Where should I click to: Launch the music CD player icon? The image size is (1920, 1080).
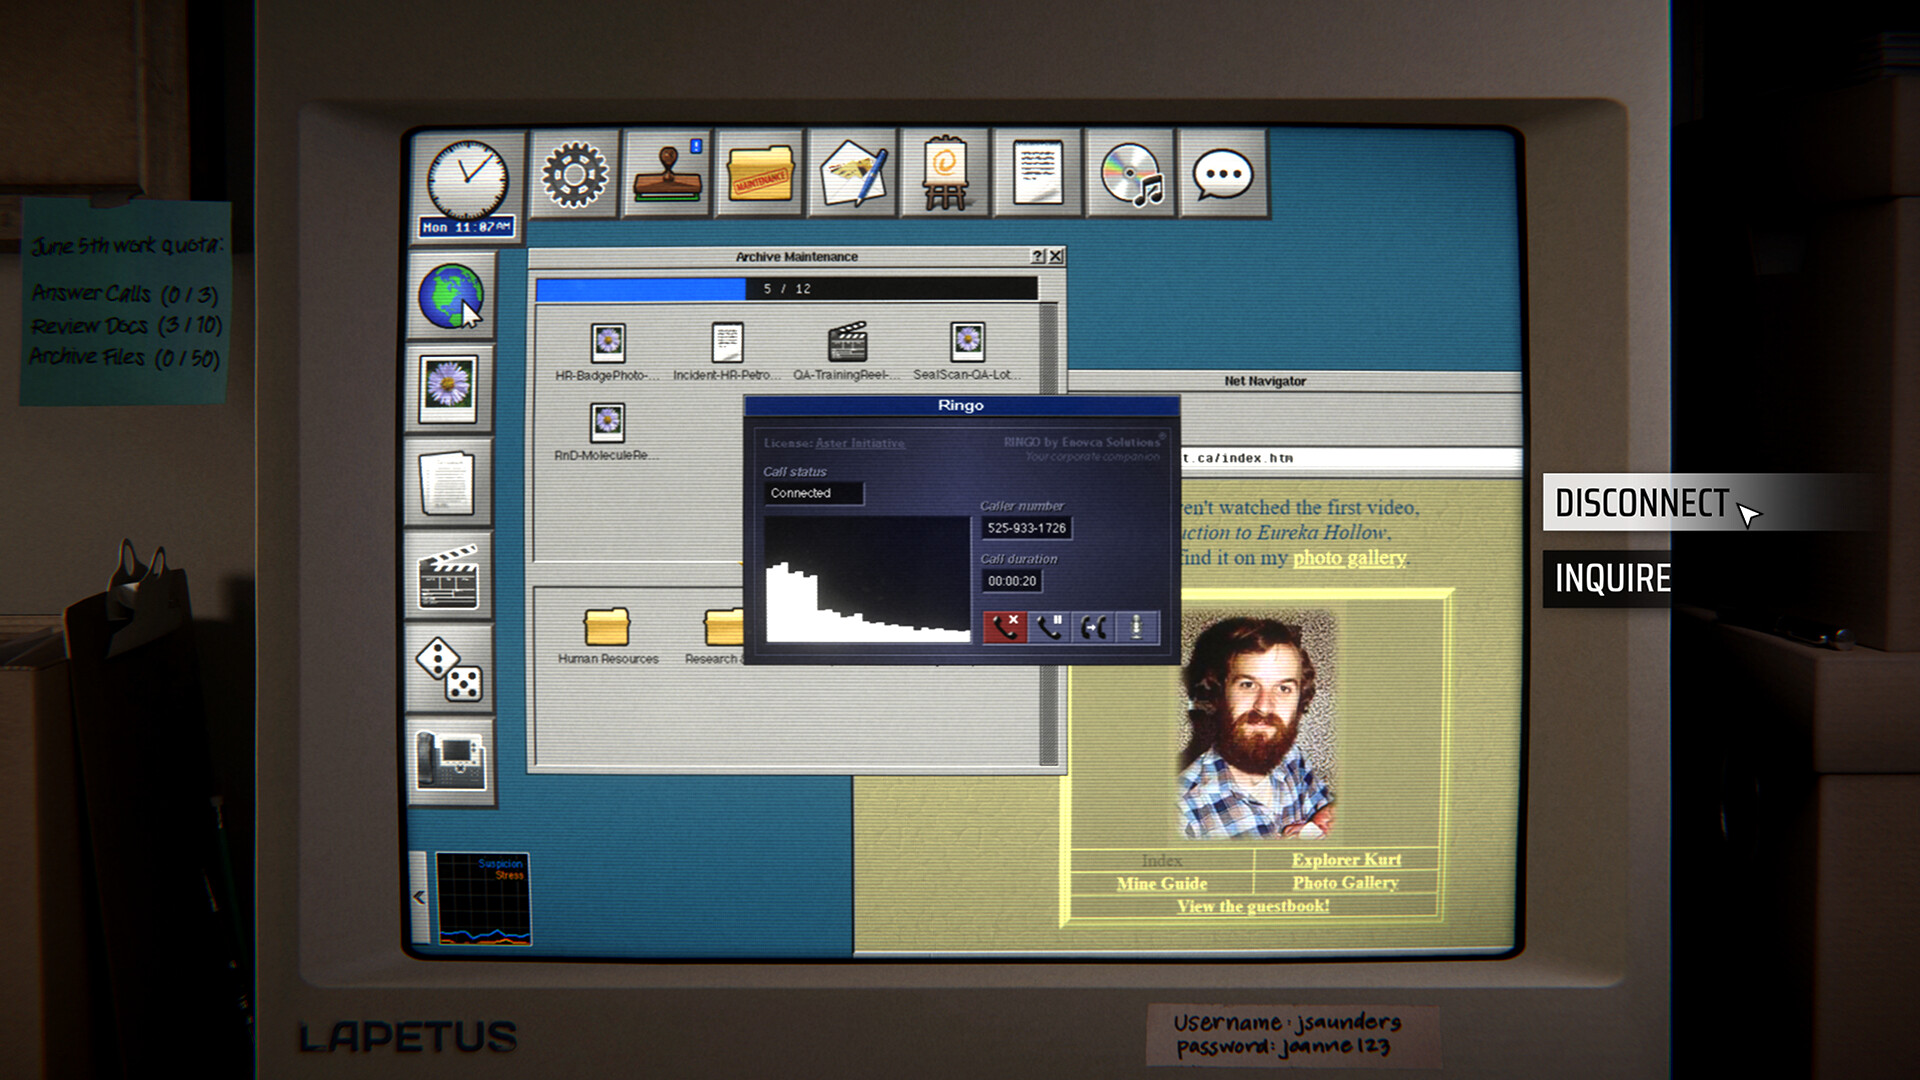point(1131,174)
